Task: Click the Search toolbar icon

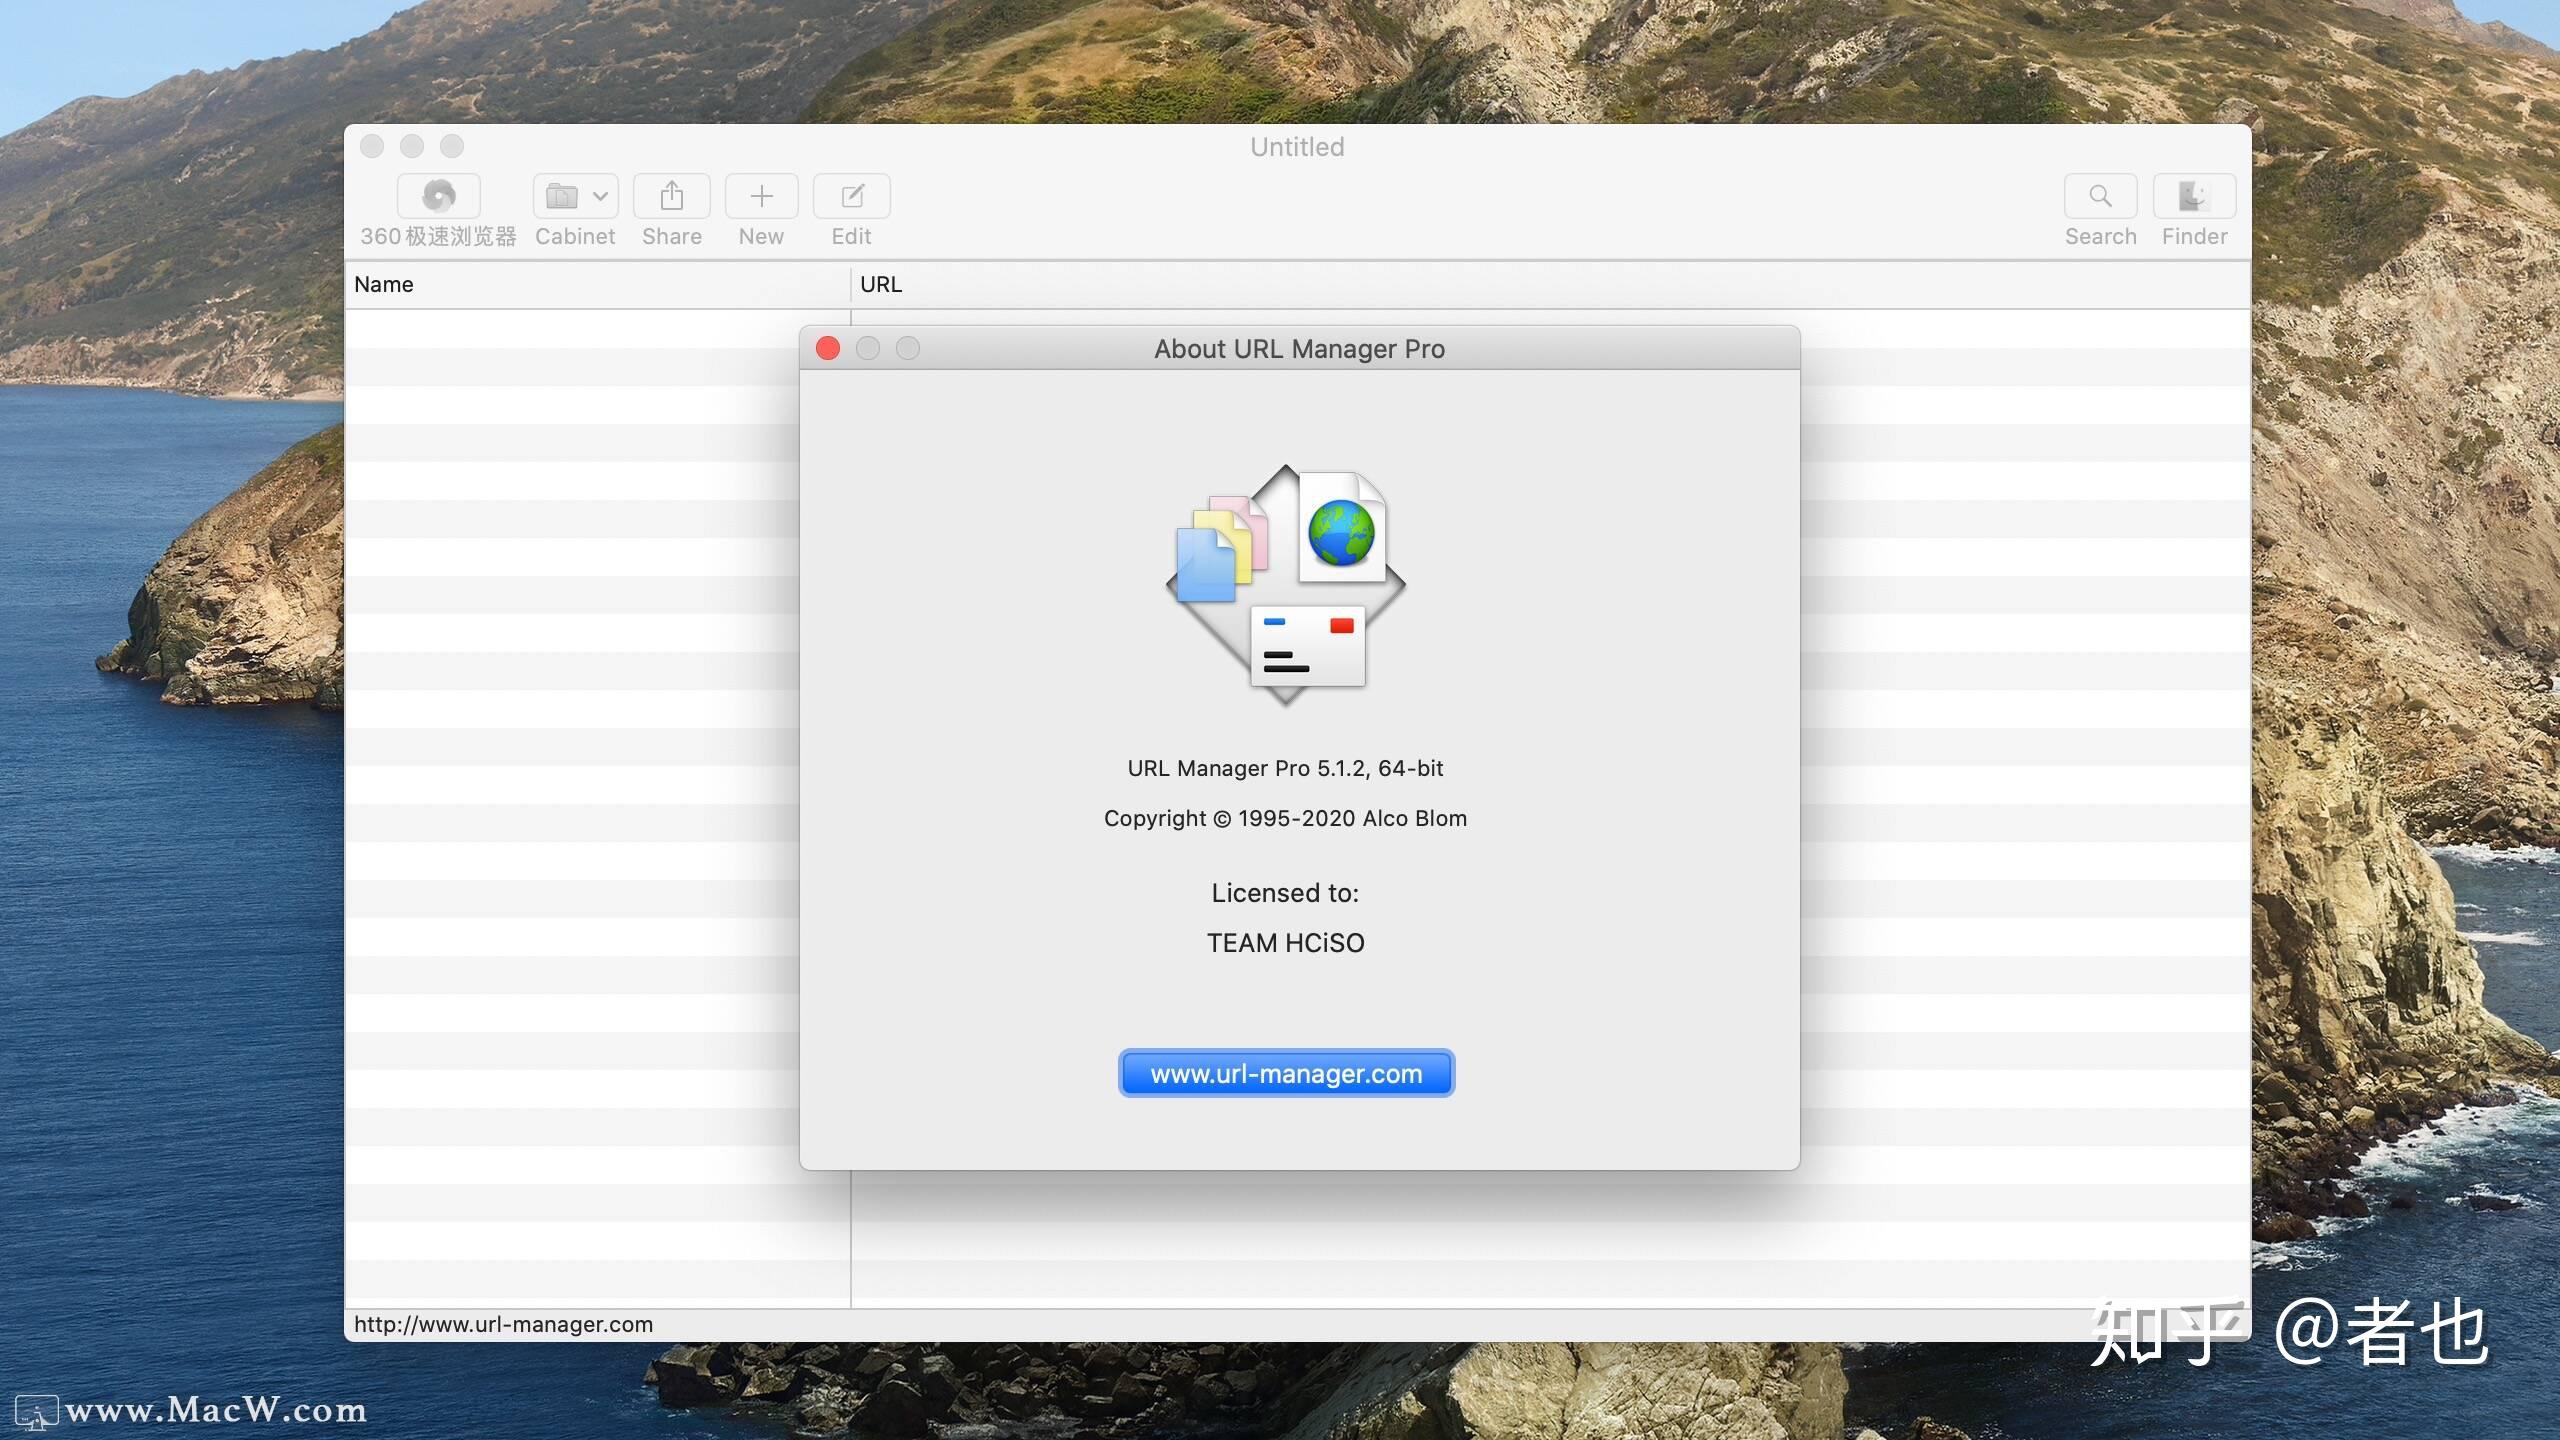Action: tap(2099, 195)
